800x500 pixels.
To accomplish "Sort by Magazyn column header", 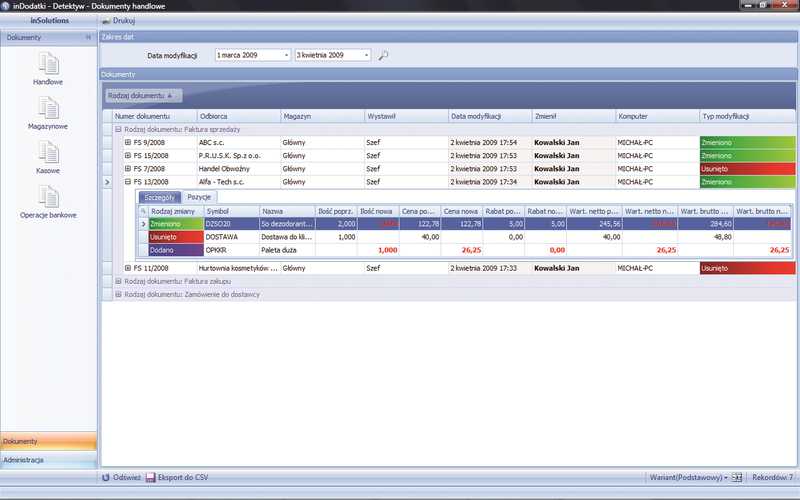I will click(x=322, y=116).
